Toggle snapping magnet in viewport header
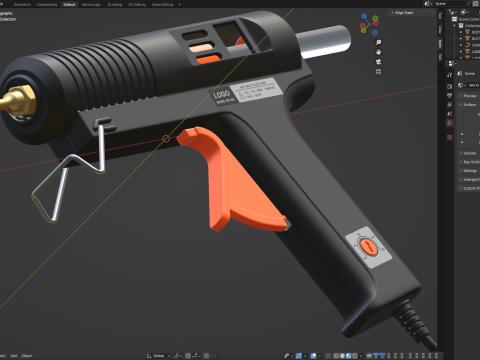This screenshot has width=480, height=360. click(188, 356)
